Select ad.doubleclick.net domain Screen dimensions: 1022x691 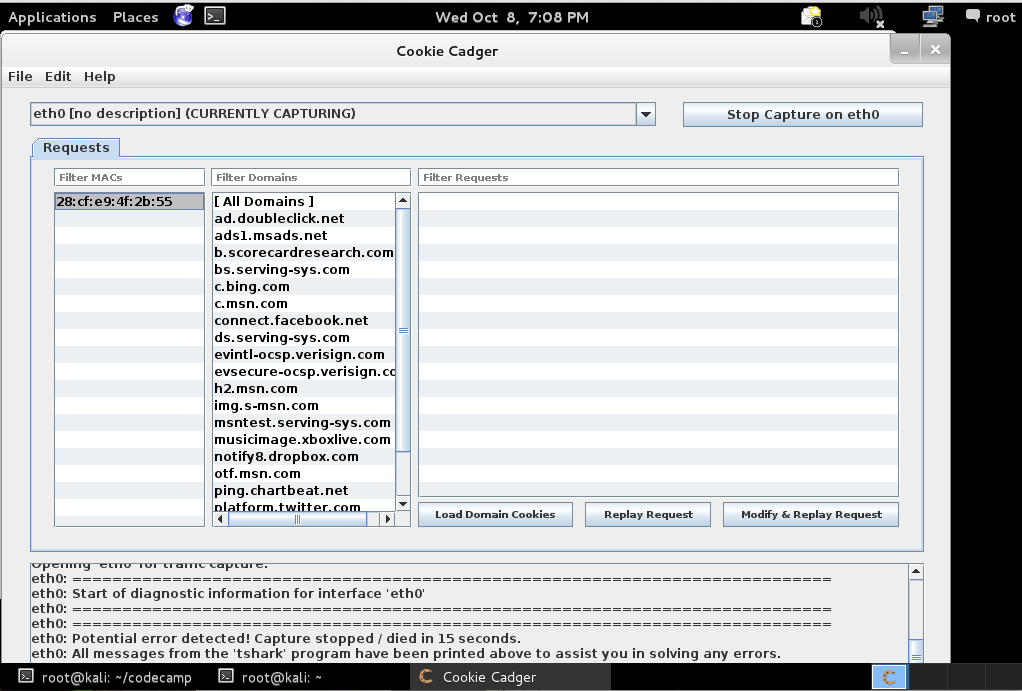(x=304, y=218)
